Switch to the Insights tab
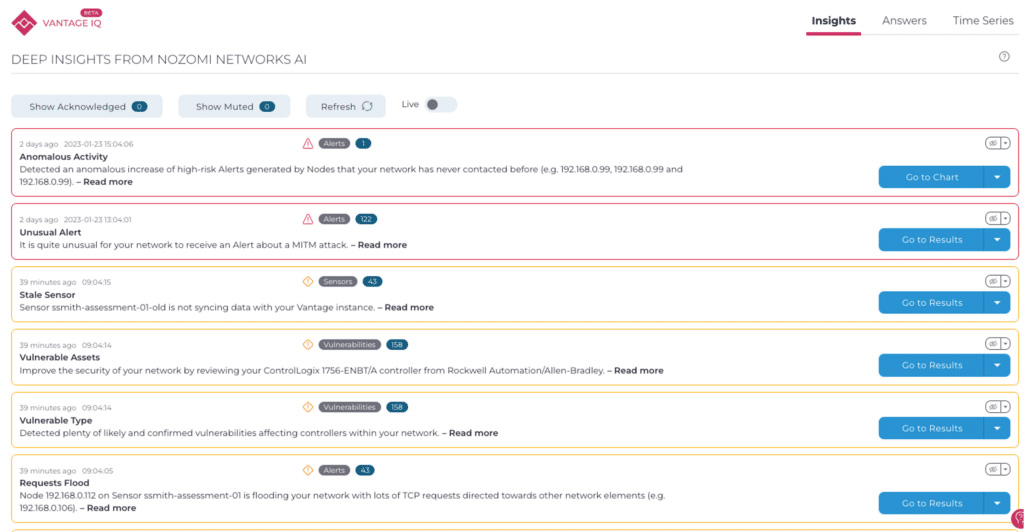Image resolution: width=1024 pixels, height=532 pixels. 833,21
